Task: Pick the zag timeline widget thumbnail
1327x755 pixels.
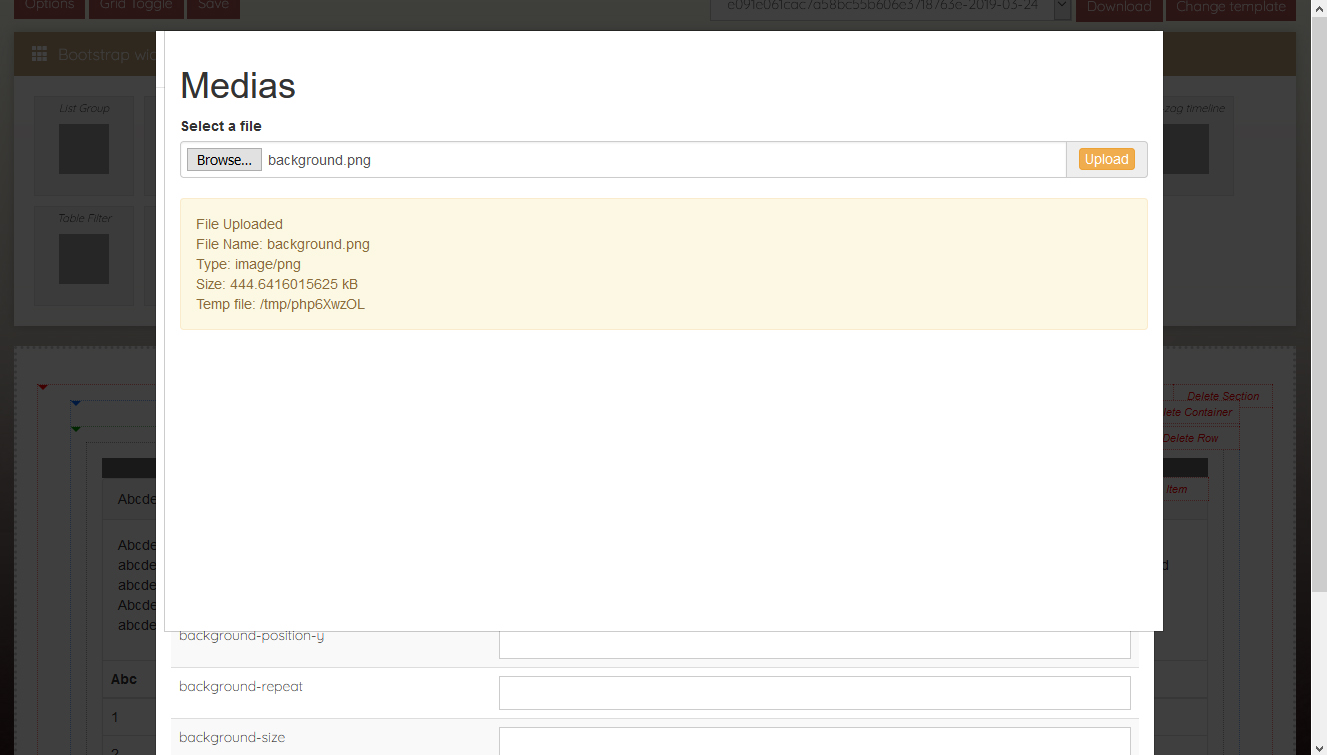Action: 1187,149
